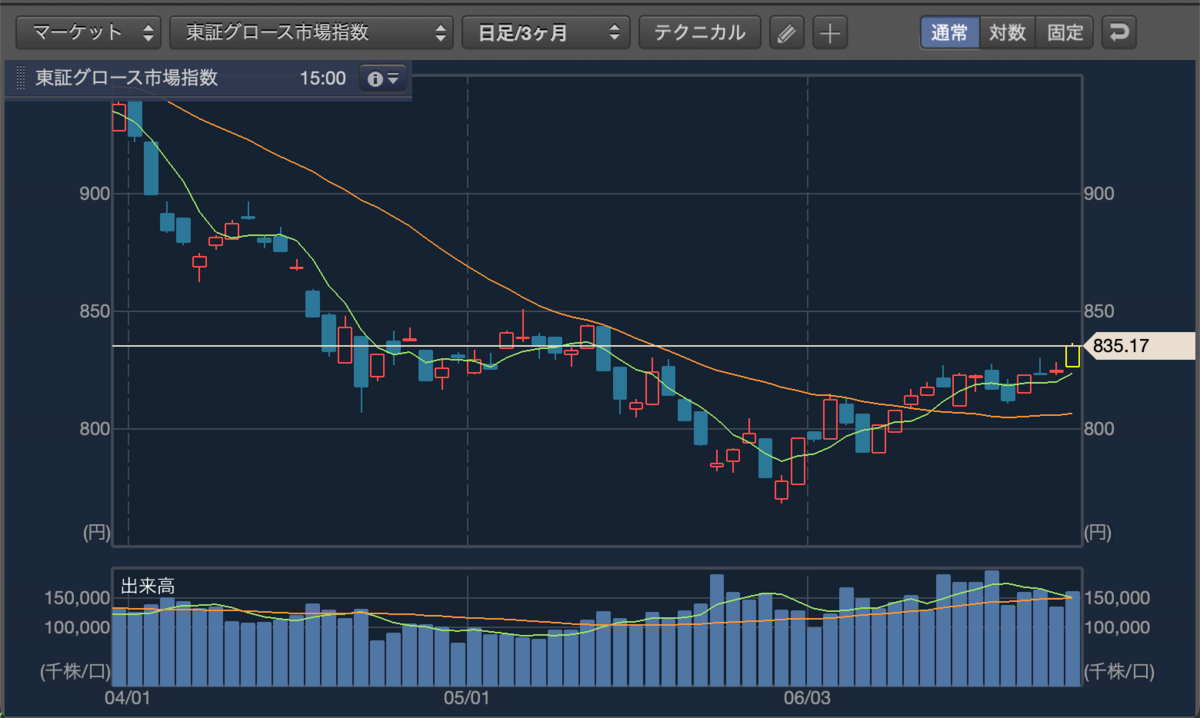Open the 東証グロース市場指数 symbol dropdown
This screenshot has height=718, width=1200.
[312, 32]
